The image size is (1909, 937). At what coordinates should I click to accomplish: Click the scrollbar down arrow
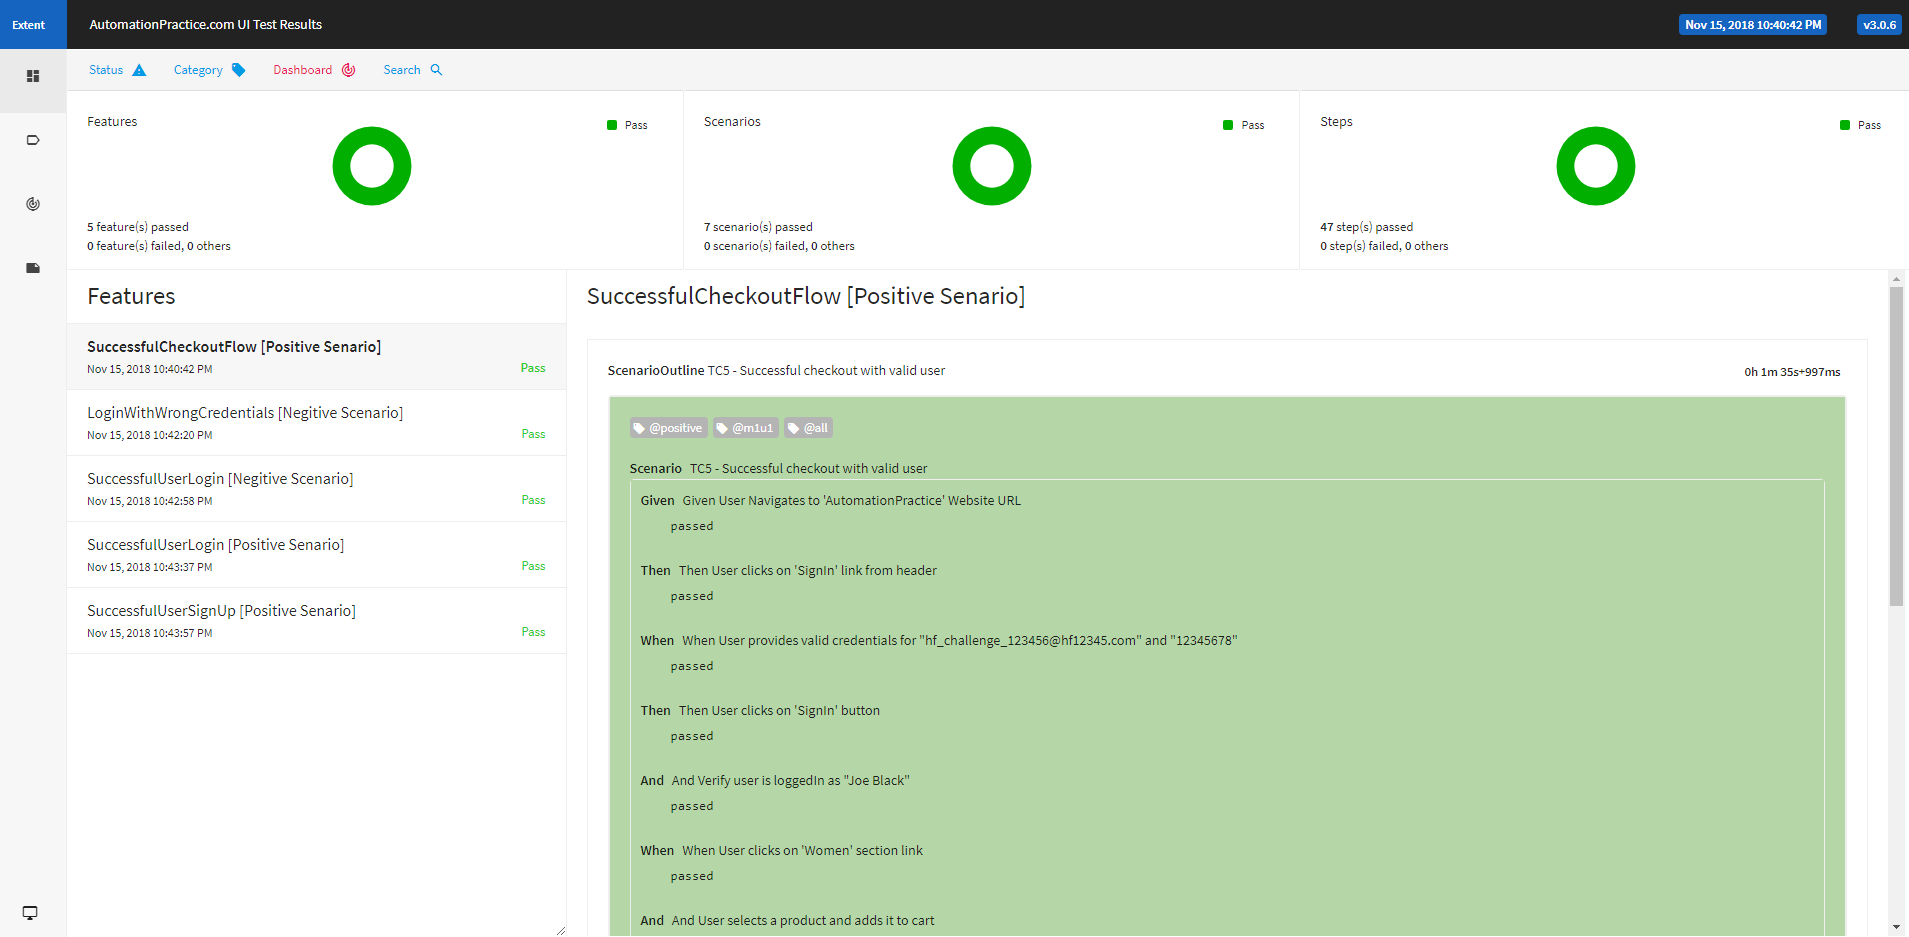click(x=1896, y=928)
